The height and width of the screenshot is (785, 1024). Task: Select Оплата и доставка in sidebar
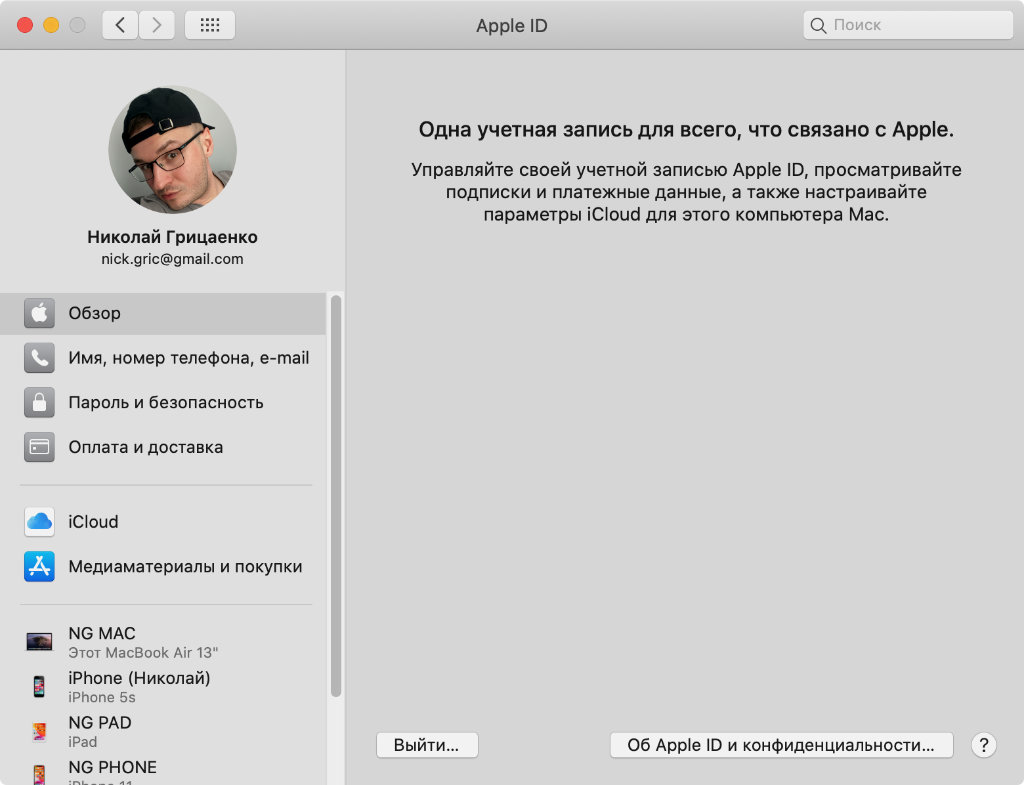[146, 447]
